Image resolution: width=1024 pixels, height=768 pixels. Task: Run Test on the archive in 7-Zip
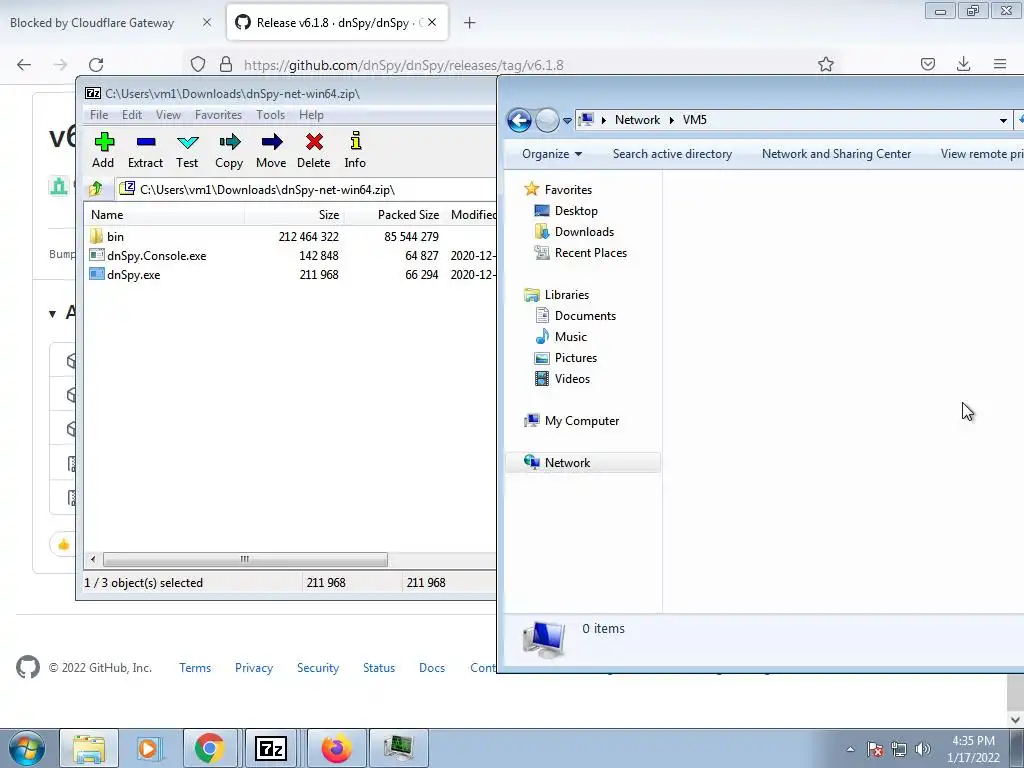[x=187, y=151]
